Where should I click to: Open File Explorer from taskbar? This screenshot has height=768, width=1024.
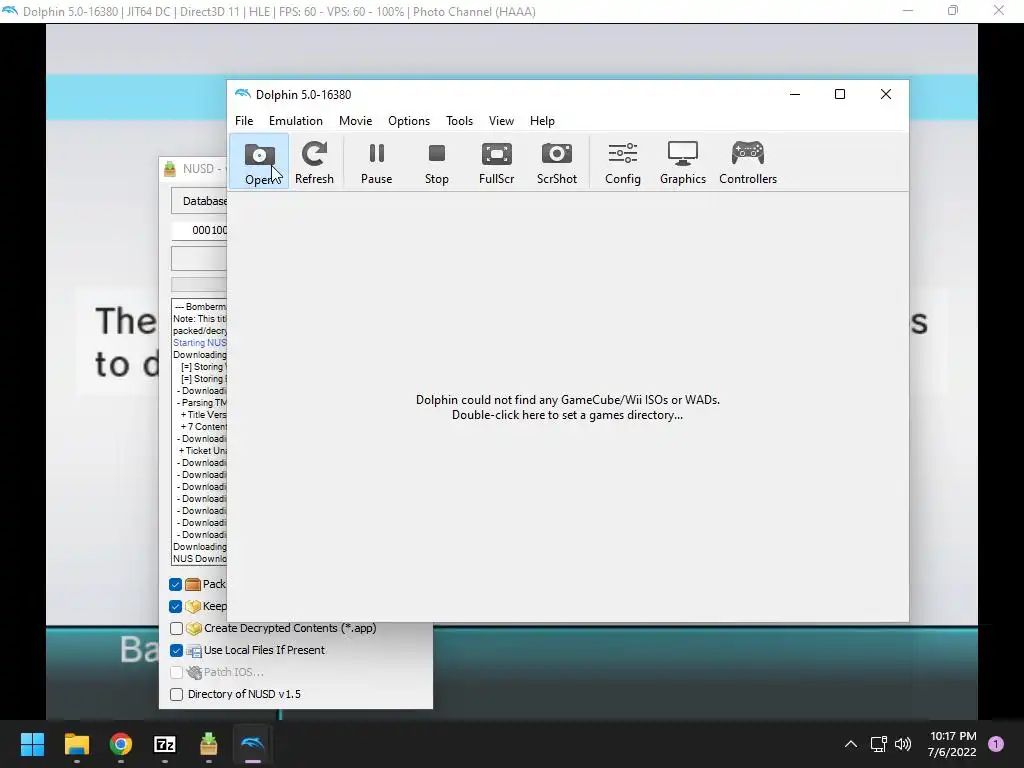pyautogui.click(x=76, y=744)
